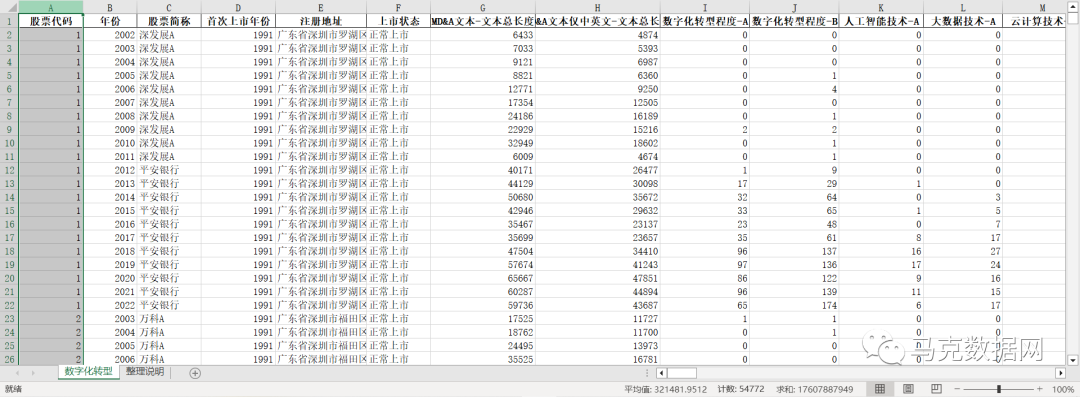Click the 数字化转型程度-B header cell
The width and height of the screenshot is (1080, 397).
[x=794, y=21]
